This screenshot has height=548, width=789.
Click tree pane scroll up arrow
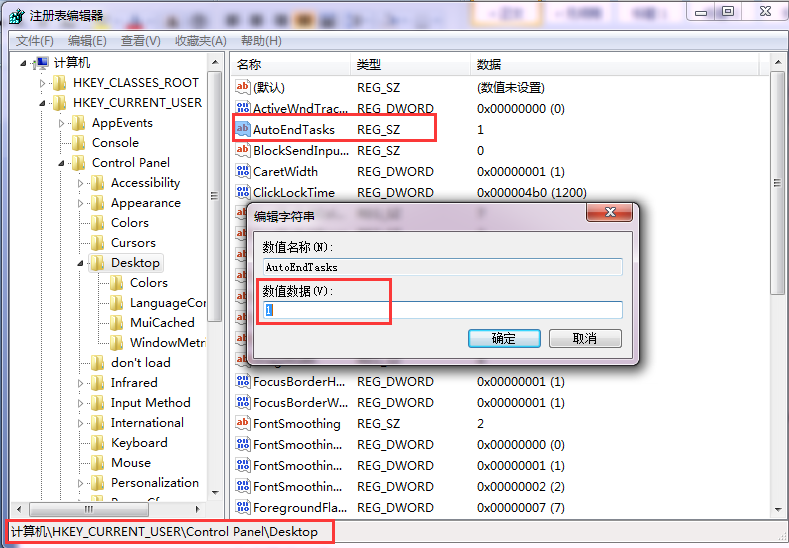[215, 62]
